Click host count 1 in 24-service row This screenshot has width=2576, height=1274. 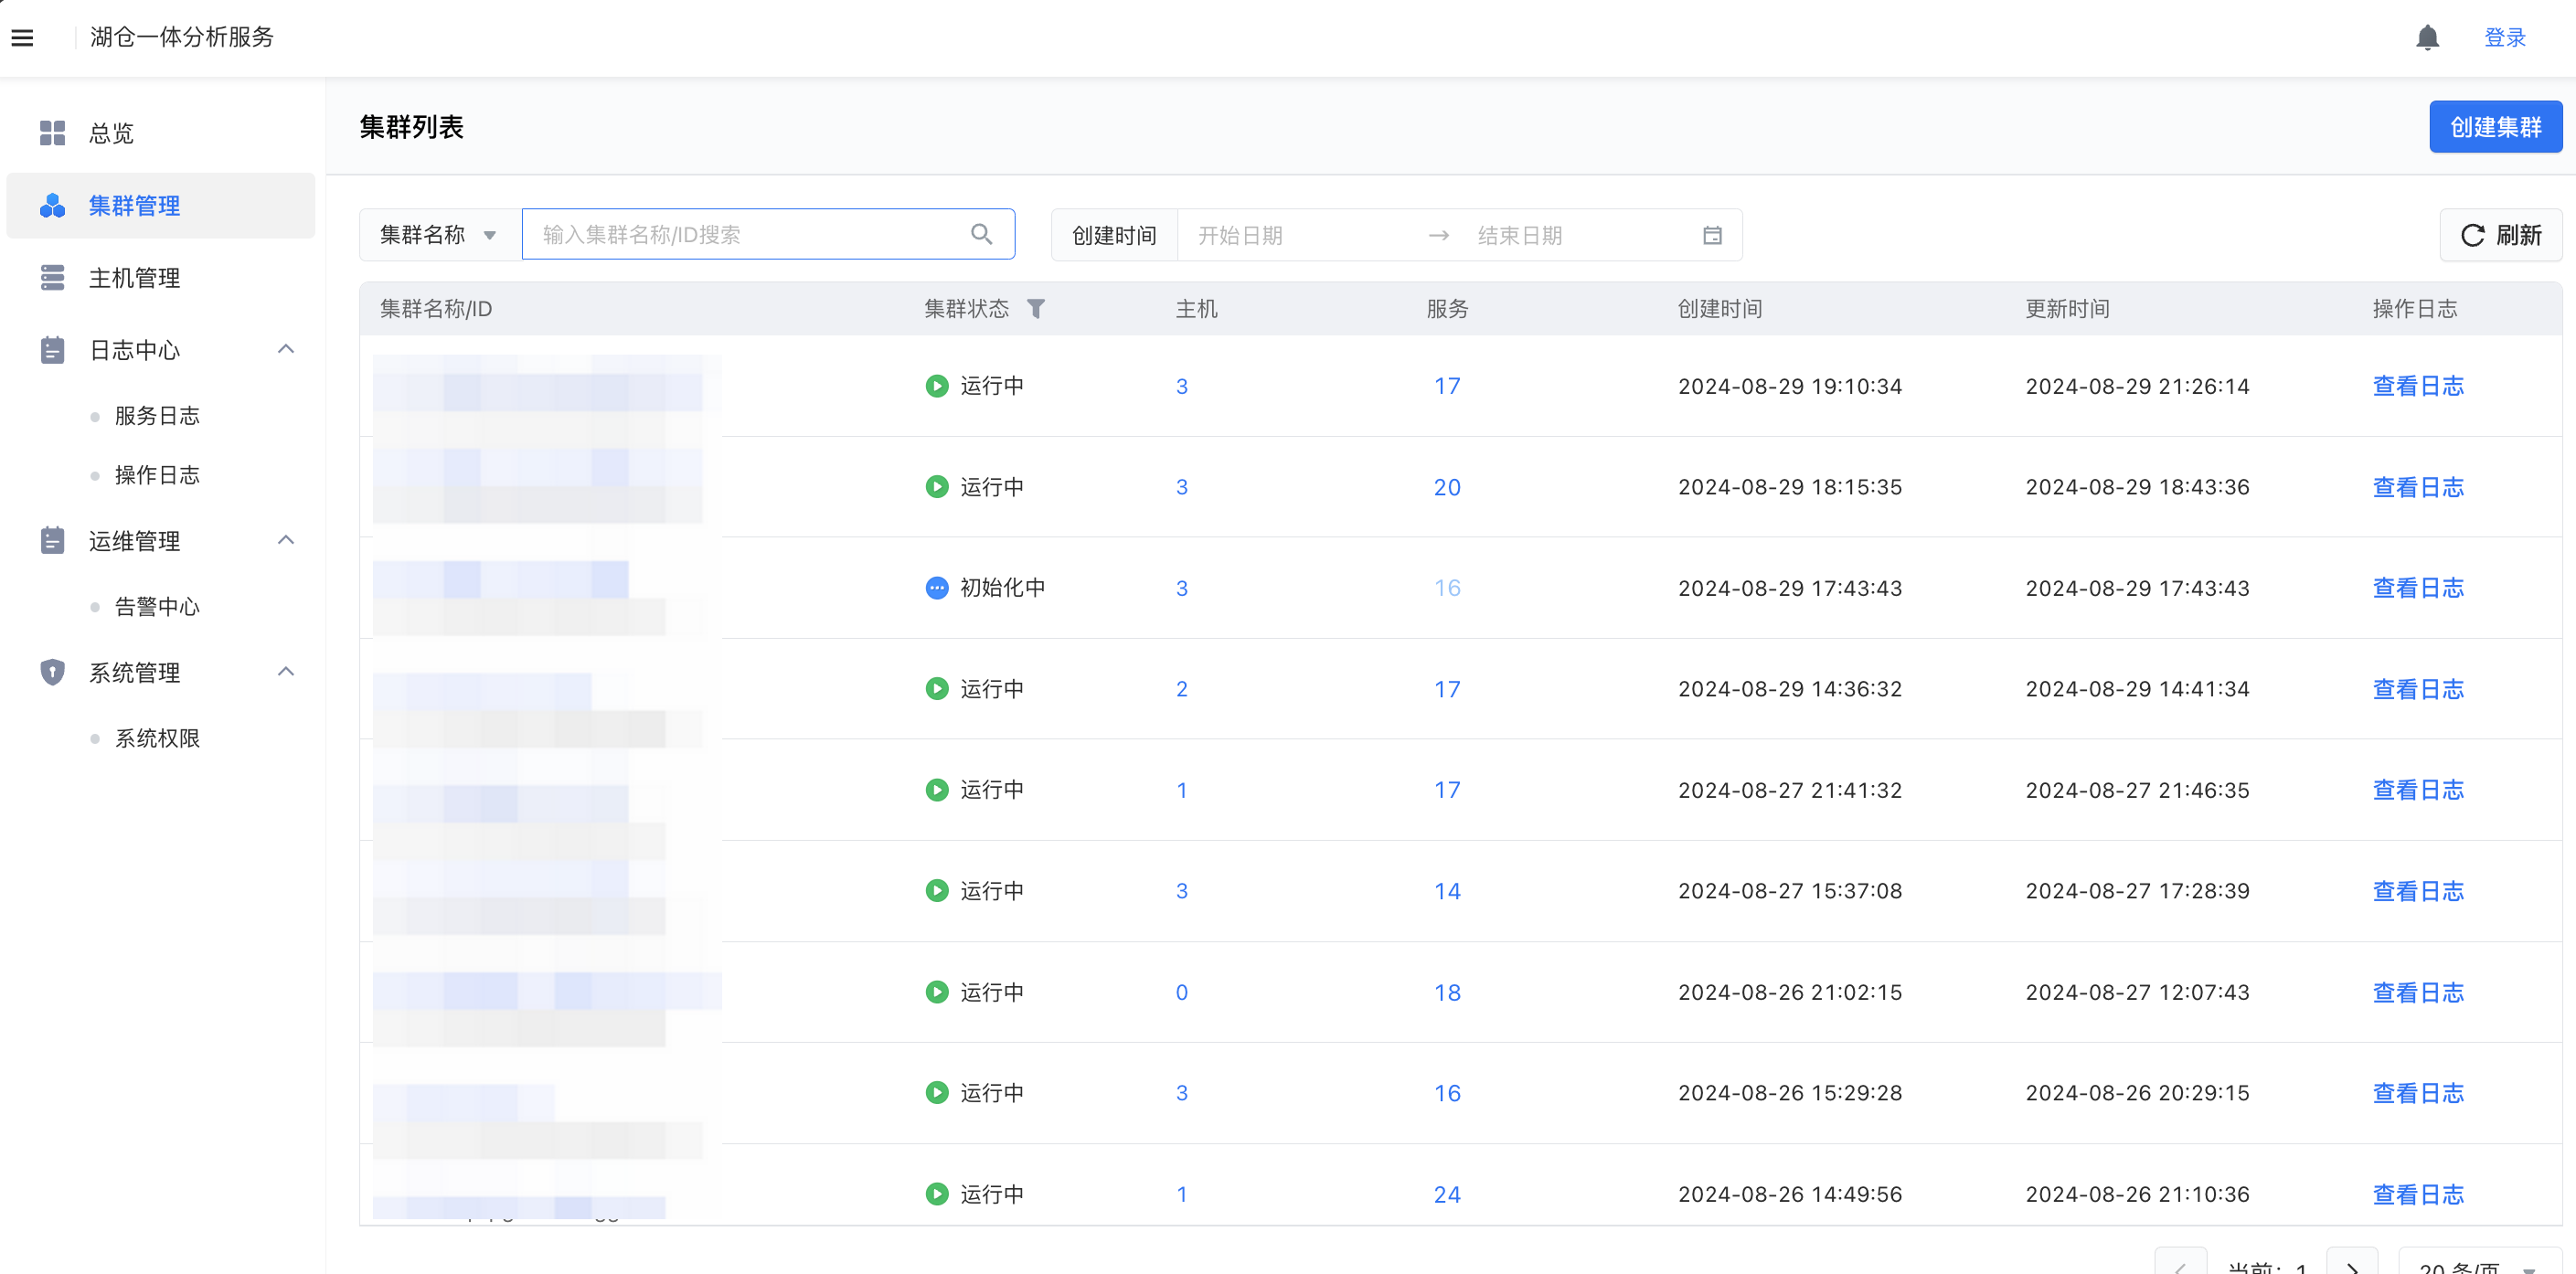click(x=1181, y=1194)
